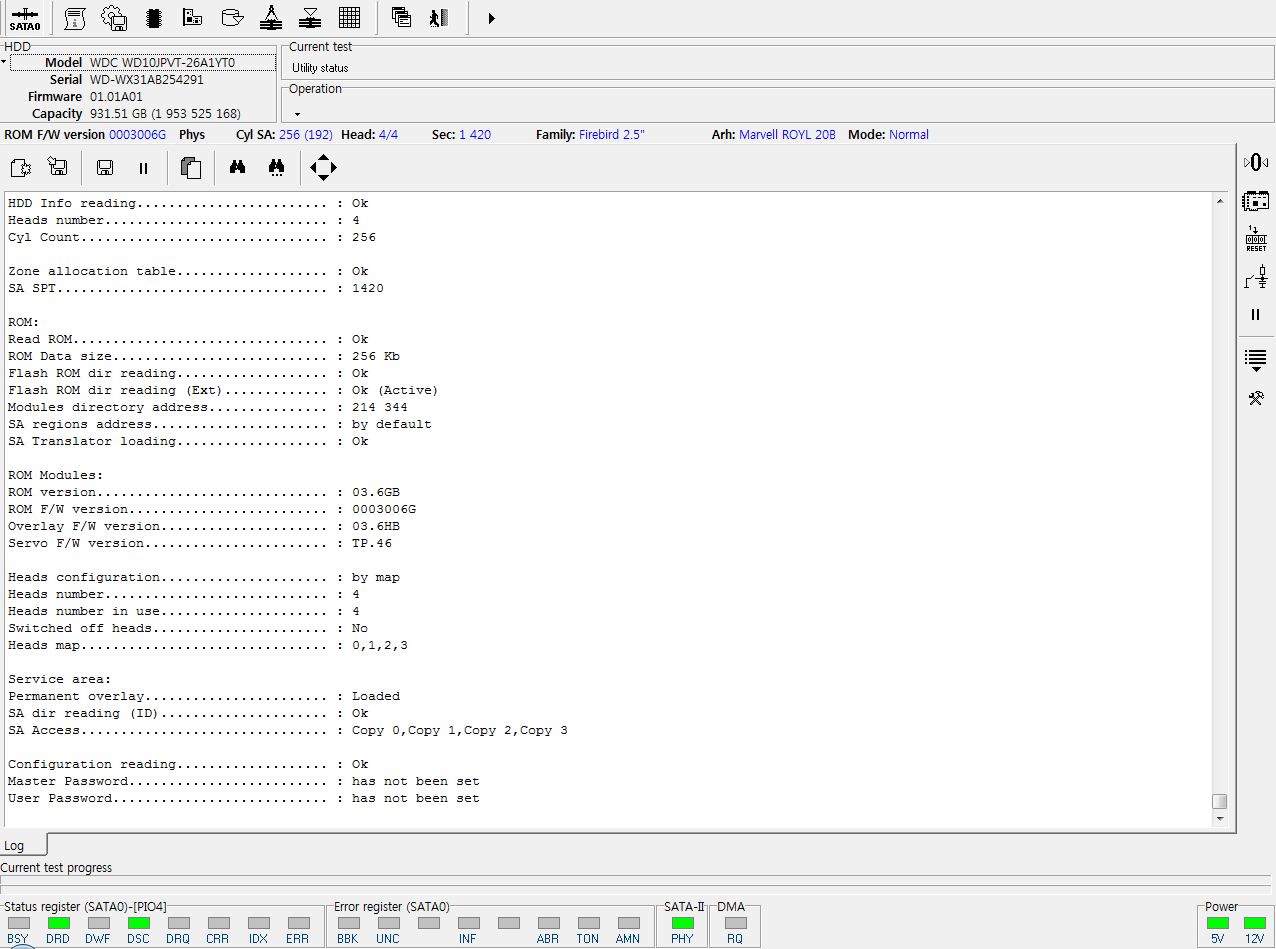This screenshot has width=1276, height=949.
Task: Open the hammer and wrench tools icon
Action: tap(1256, 398)
